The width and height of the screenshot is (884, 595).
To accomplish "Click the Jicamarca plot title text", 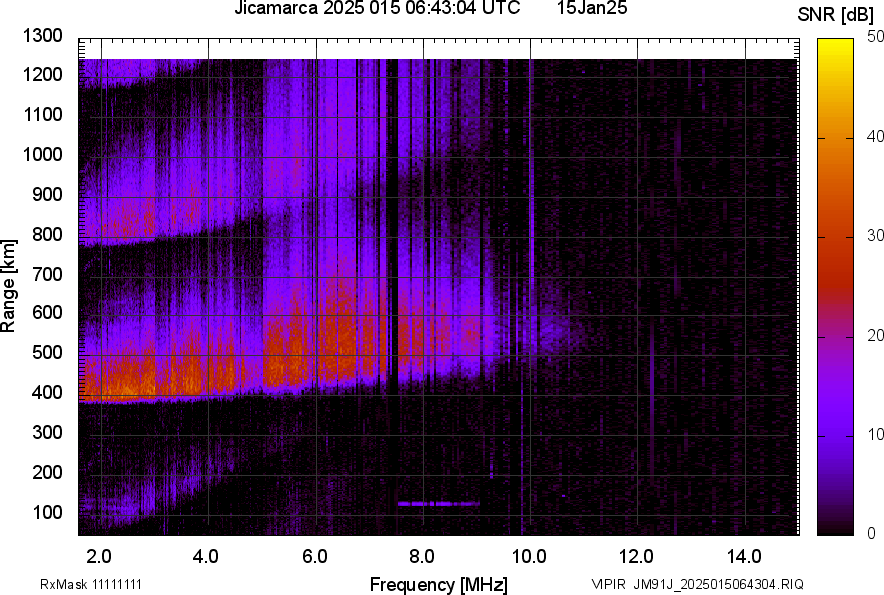I will pyautogui.click(x=376, y=9).
